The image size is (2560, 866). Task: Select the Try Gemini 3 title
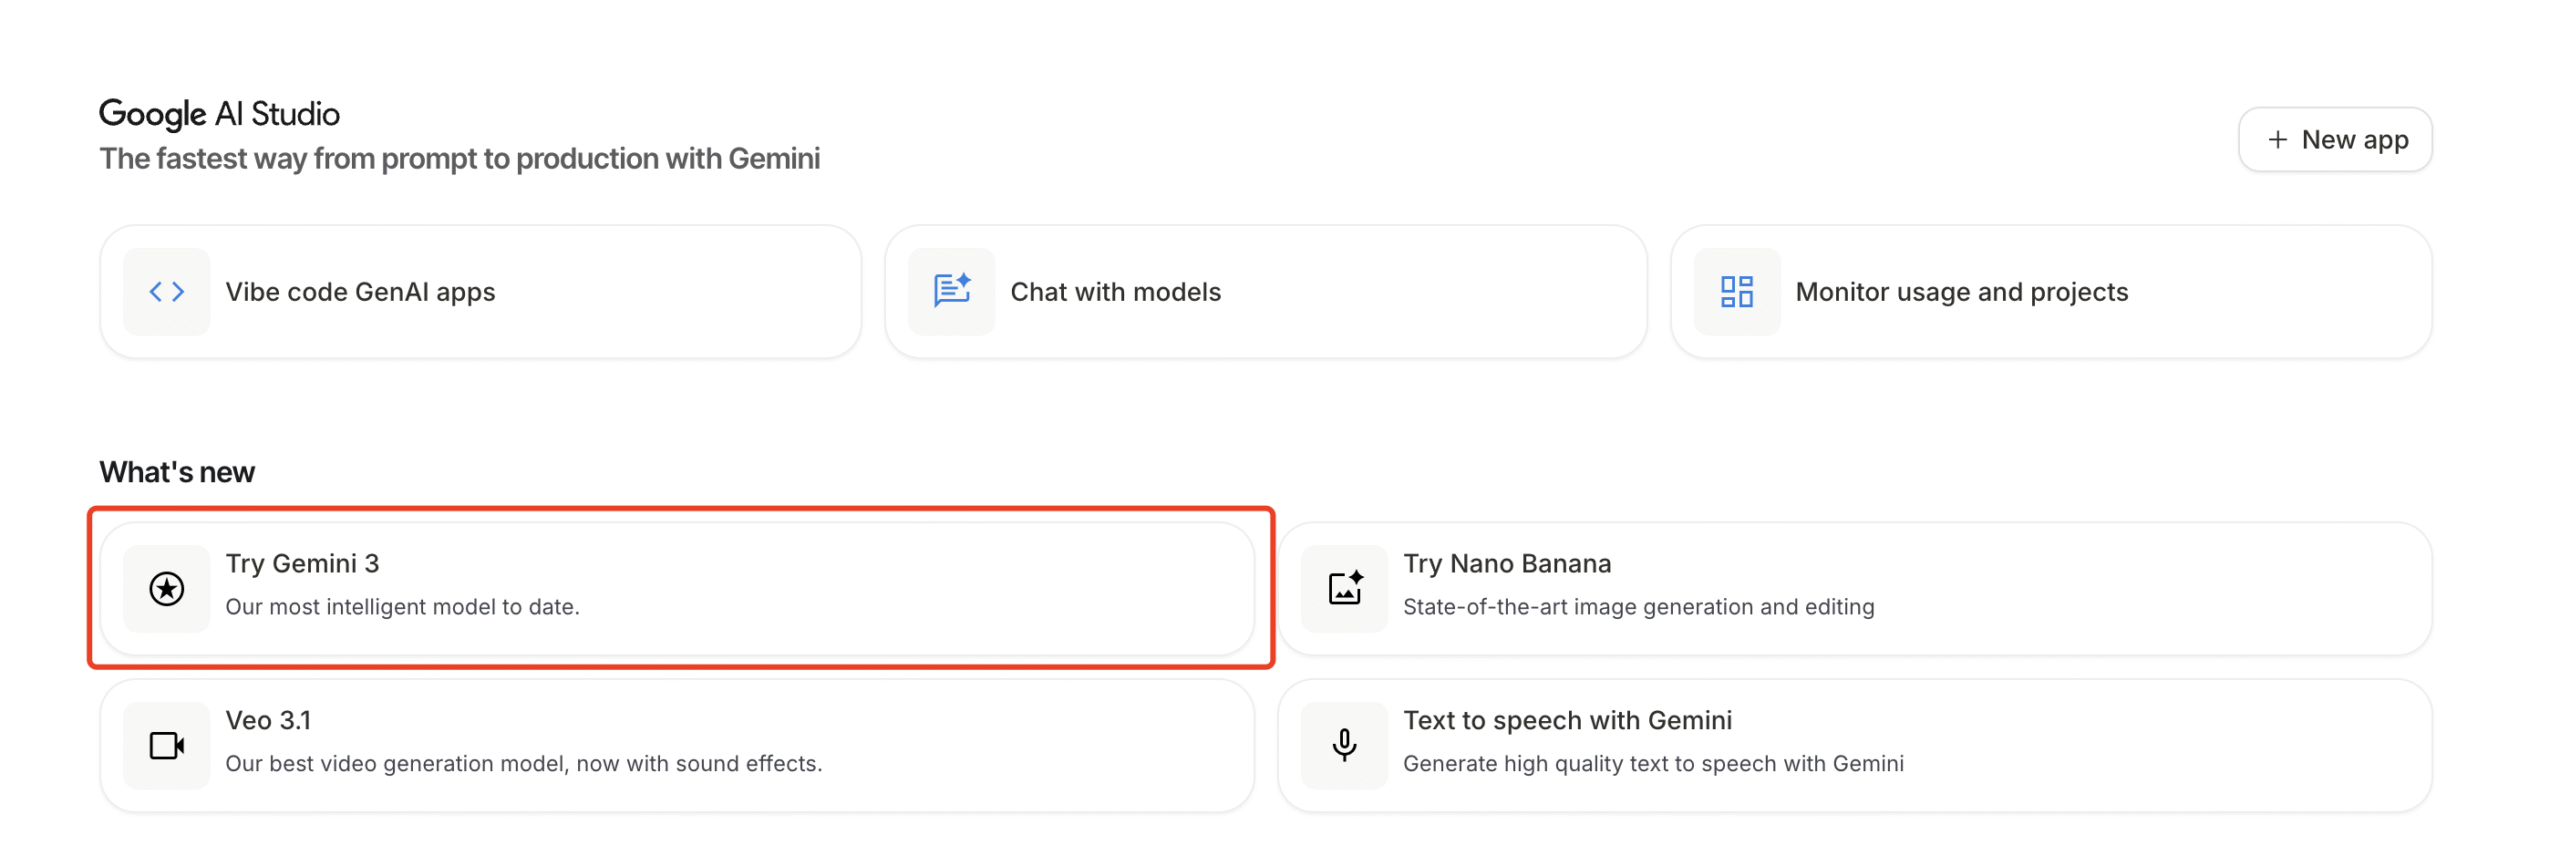[x=302, y=563]
